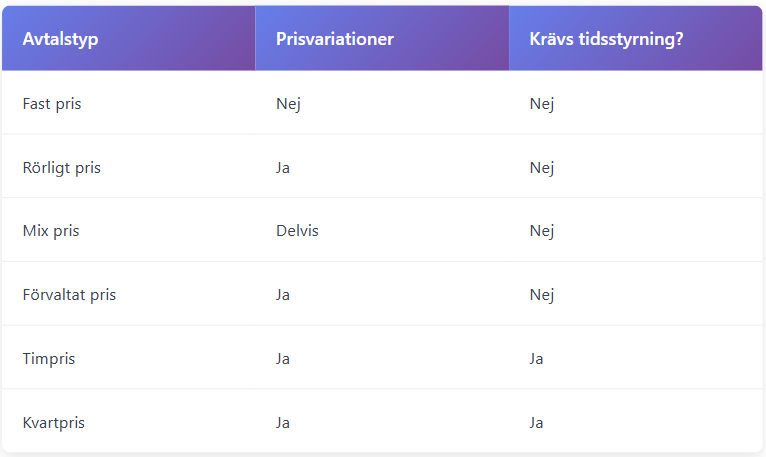766x457 pixels.
Task: Select Prisvariationer value for Timpris row
Action: tap(283, 359)
